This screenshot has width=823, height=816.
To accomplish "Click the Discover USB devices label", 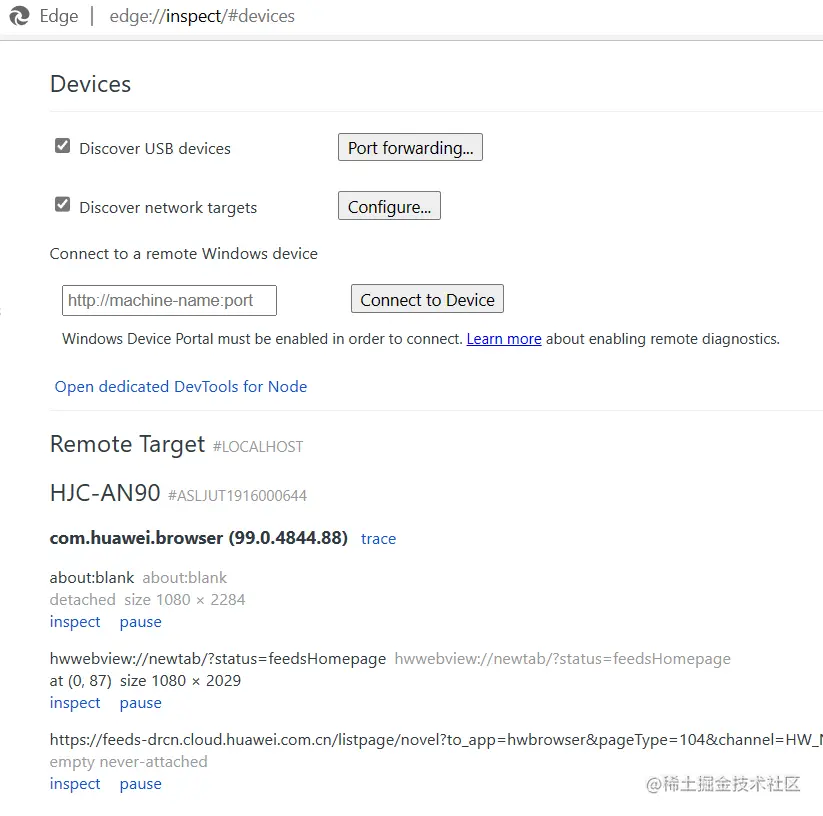I will pyautogui.click(x=155, y=149).
